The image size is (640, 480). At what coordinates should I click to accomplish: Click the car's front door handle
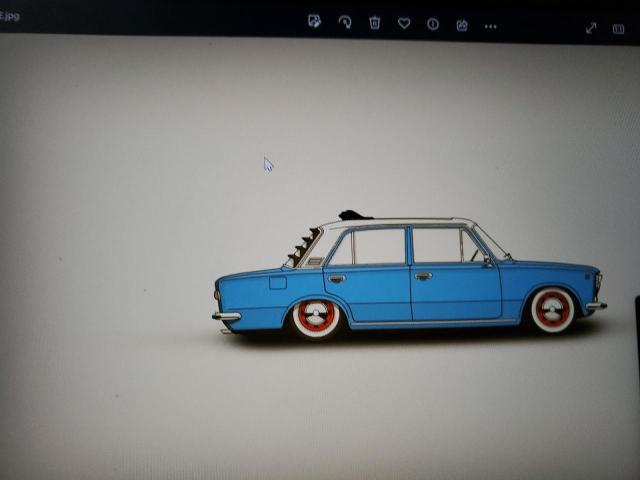tap(423, 276)
